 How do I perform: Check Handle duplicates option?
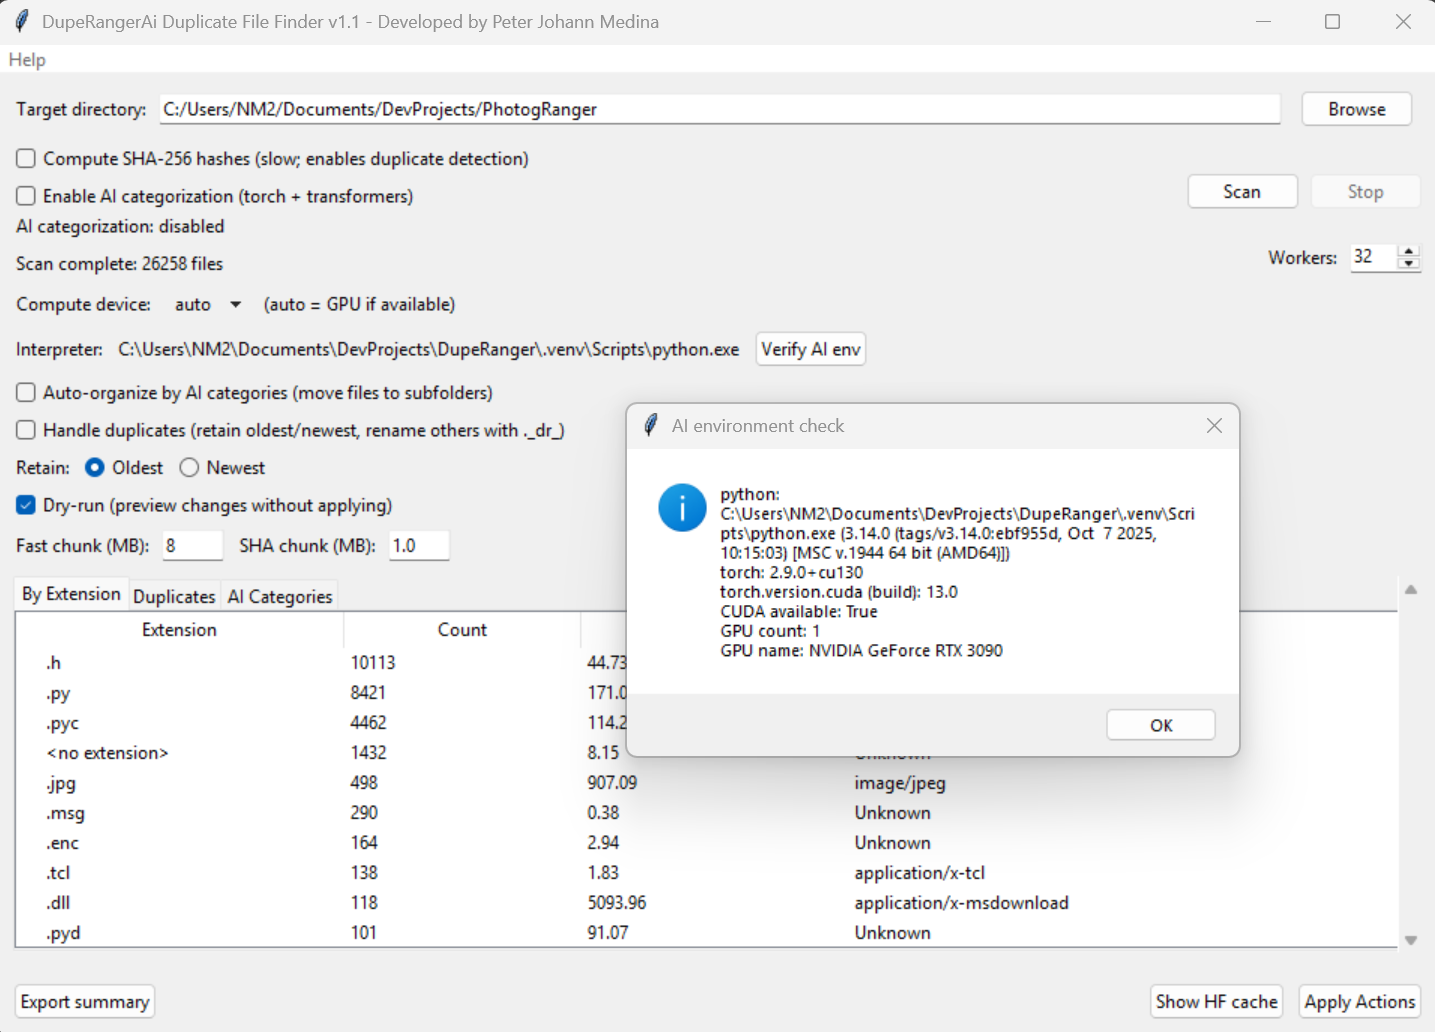tap(25, 430)
